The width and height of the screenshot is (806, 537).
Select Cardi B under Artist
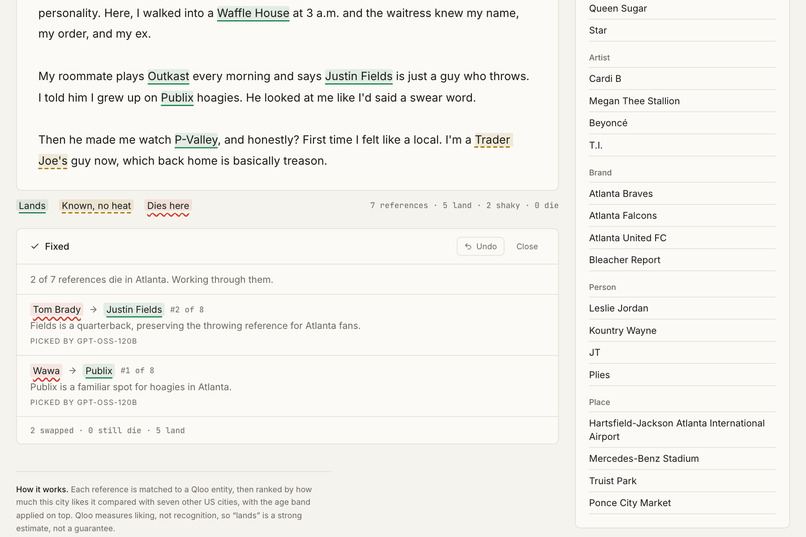(x=682, y=79)
